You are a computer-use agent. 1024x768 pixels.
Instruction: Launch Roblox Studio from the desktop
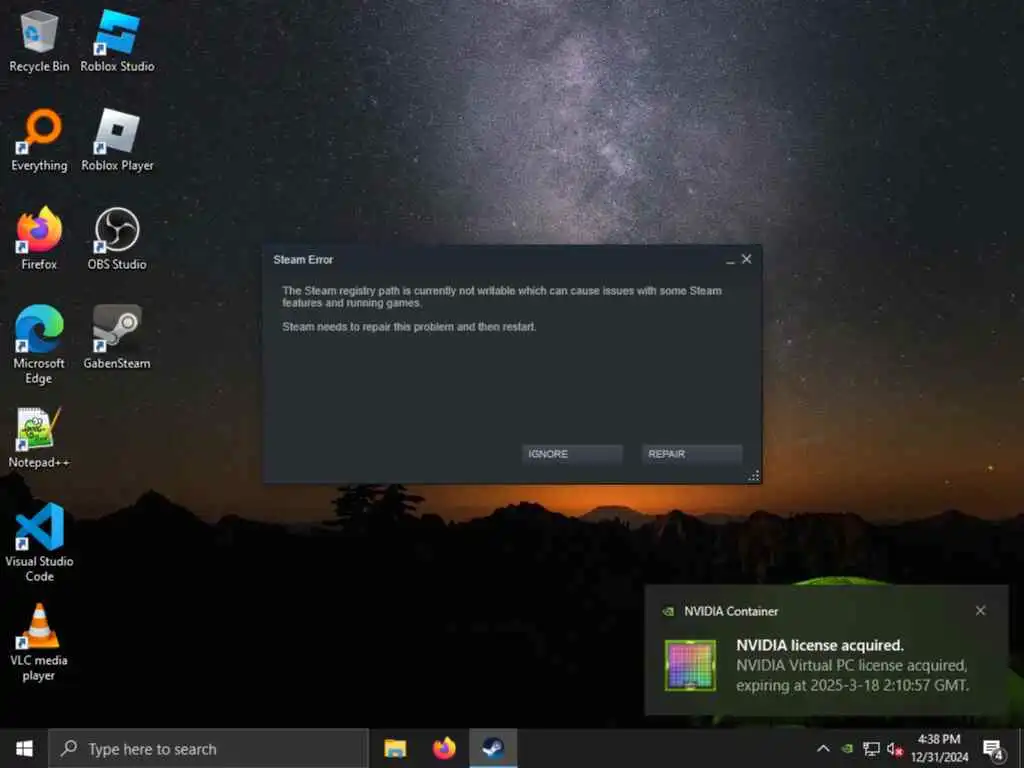coord(117,40)
